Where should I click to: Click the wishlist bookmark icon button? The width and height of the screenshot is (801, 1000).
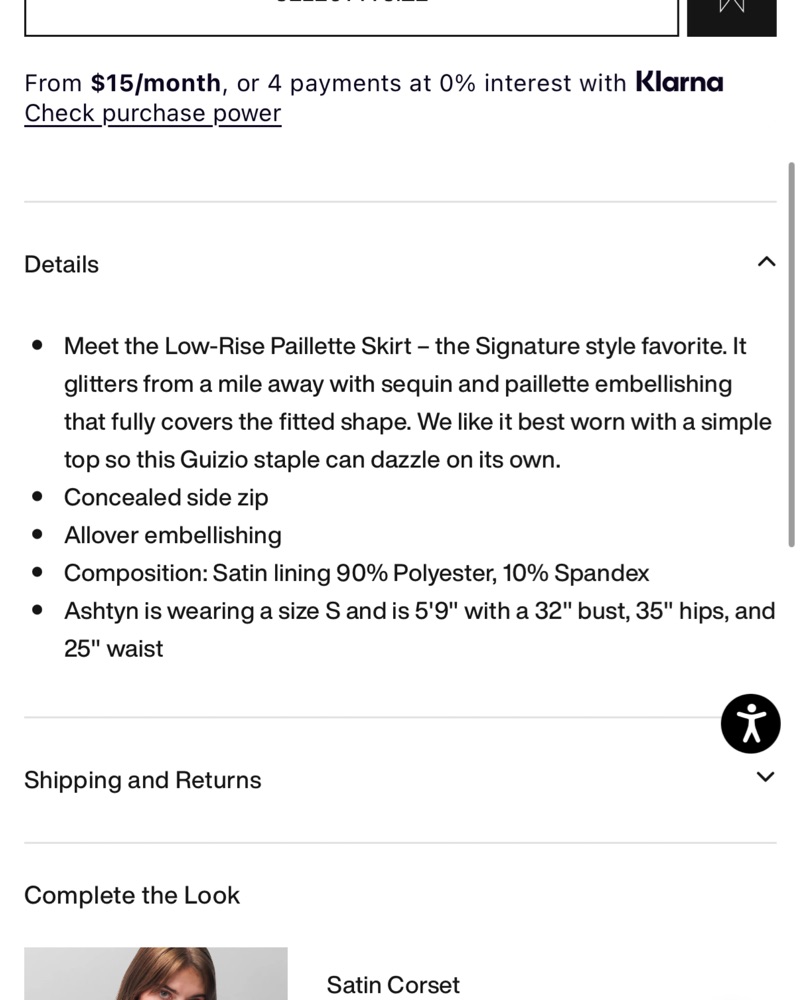[x=732, y=12]
